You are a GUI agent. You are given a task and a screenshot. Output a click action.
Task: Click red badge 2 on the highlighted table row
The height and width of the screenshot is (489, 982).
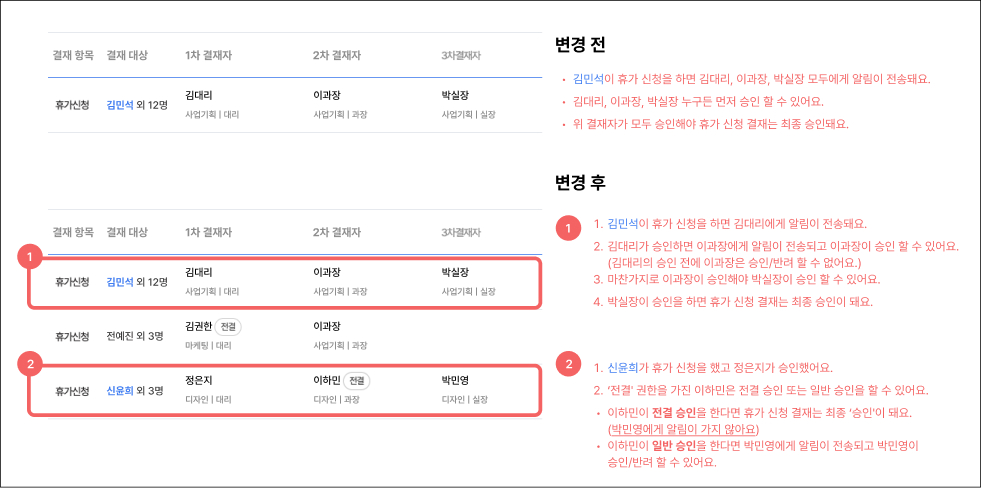(x=31, y=365)
